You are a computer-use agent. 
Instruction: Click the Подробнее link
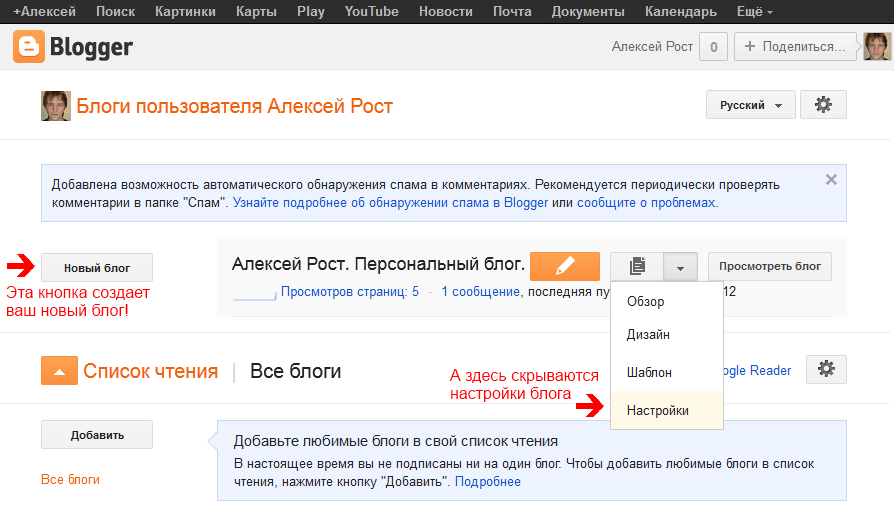[487, 482]
